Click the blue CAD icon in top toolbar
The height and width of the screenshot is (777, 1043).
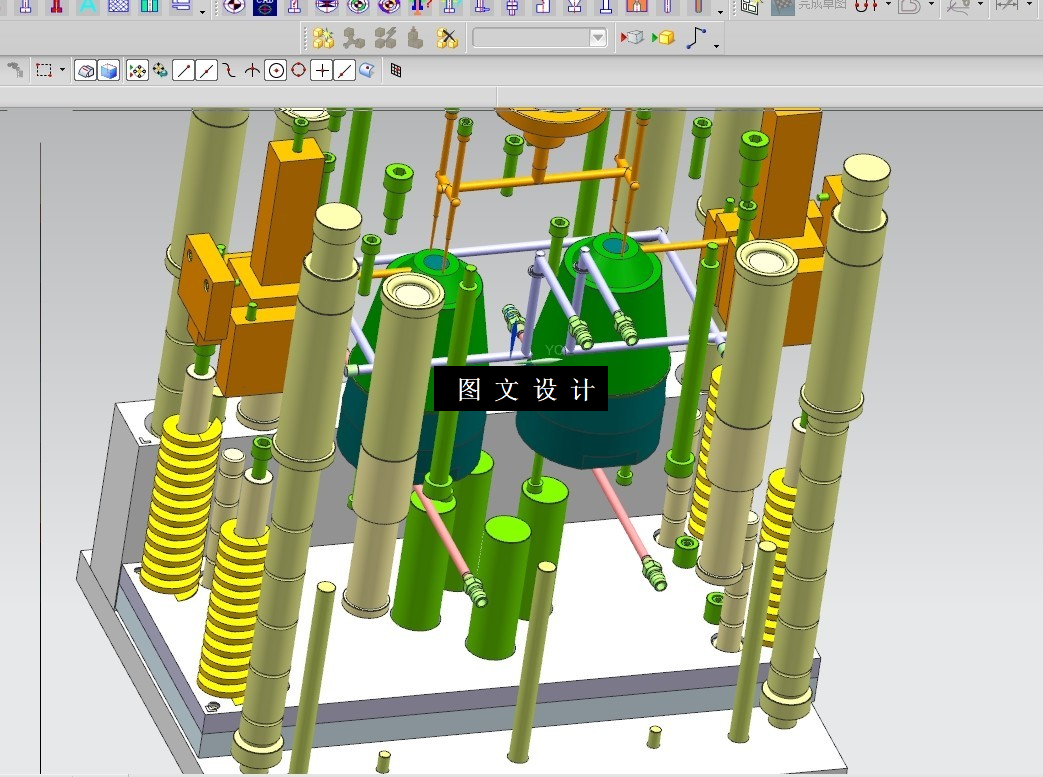point(265,7)
